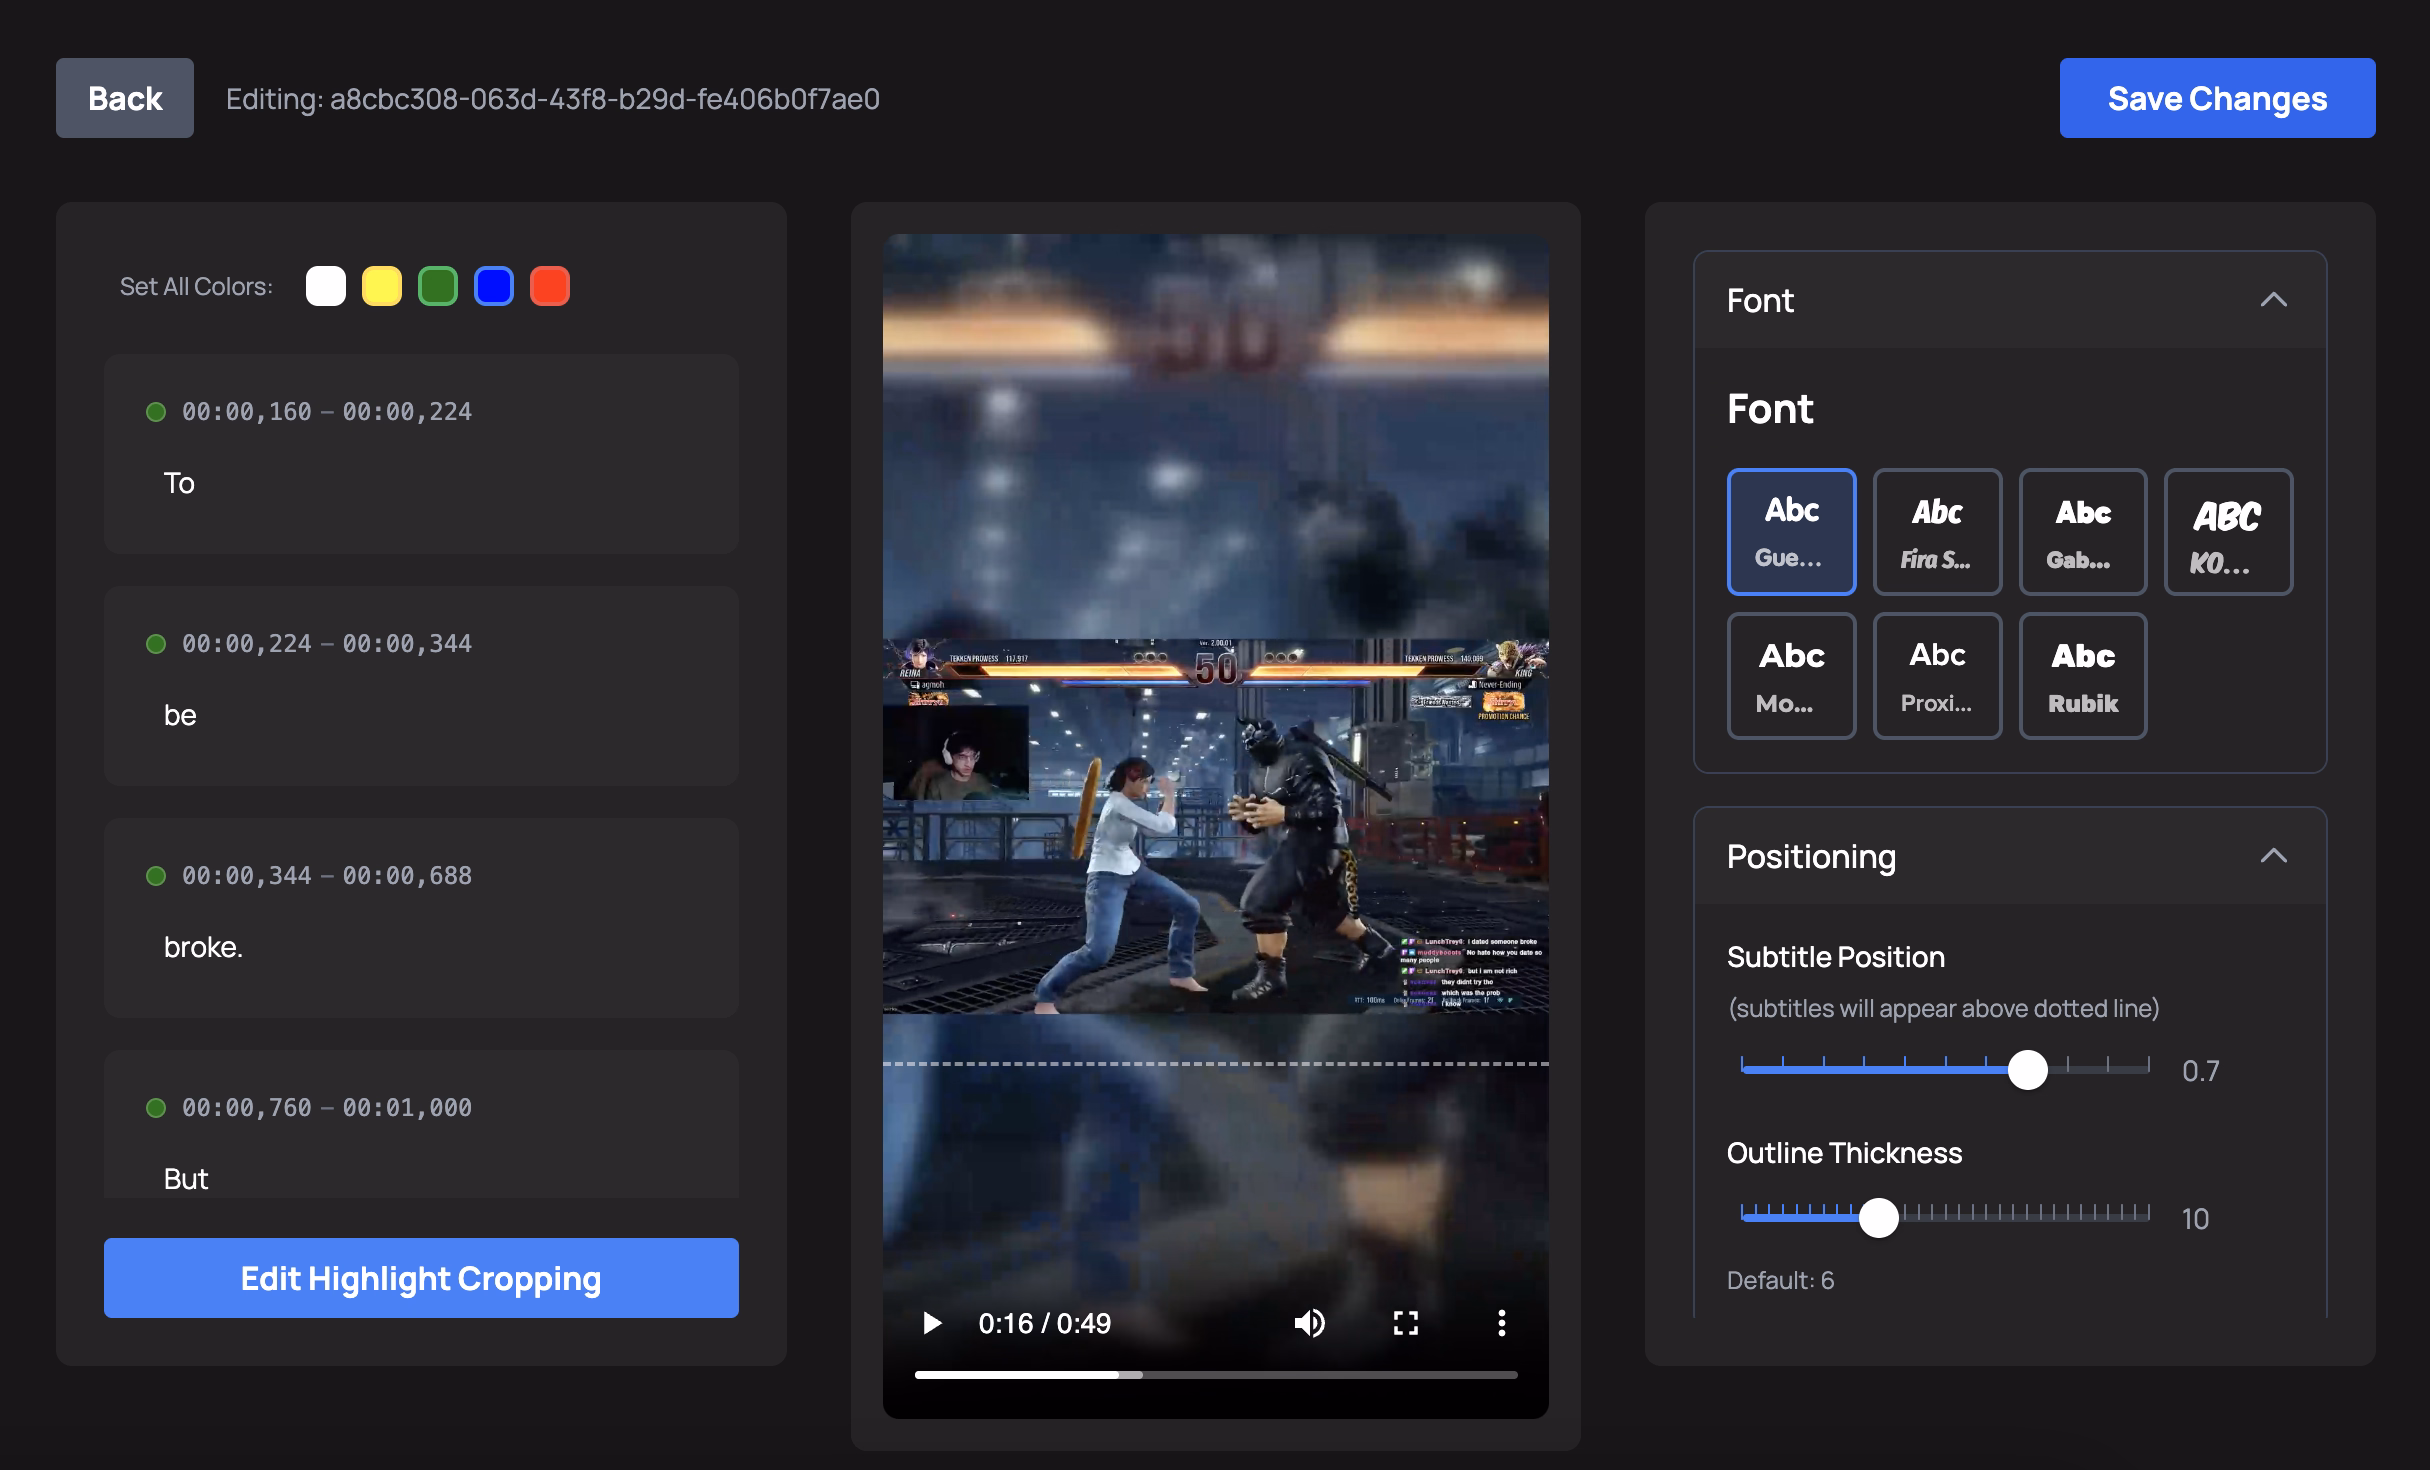Open Edit Highlight Cropping
Image resolution: width=2430 pixels, height=1470 pixels.
[421, 1278]
